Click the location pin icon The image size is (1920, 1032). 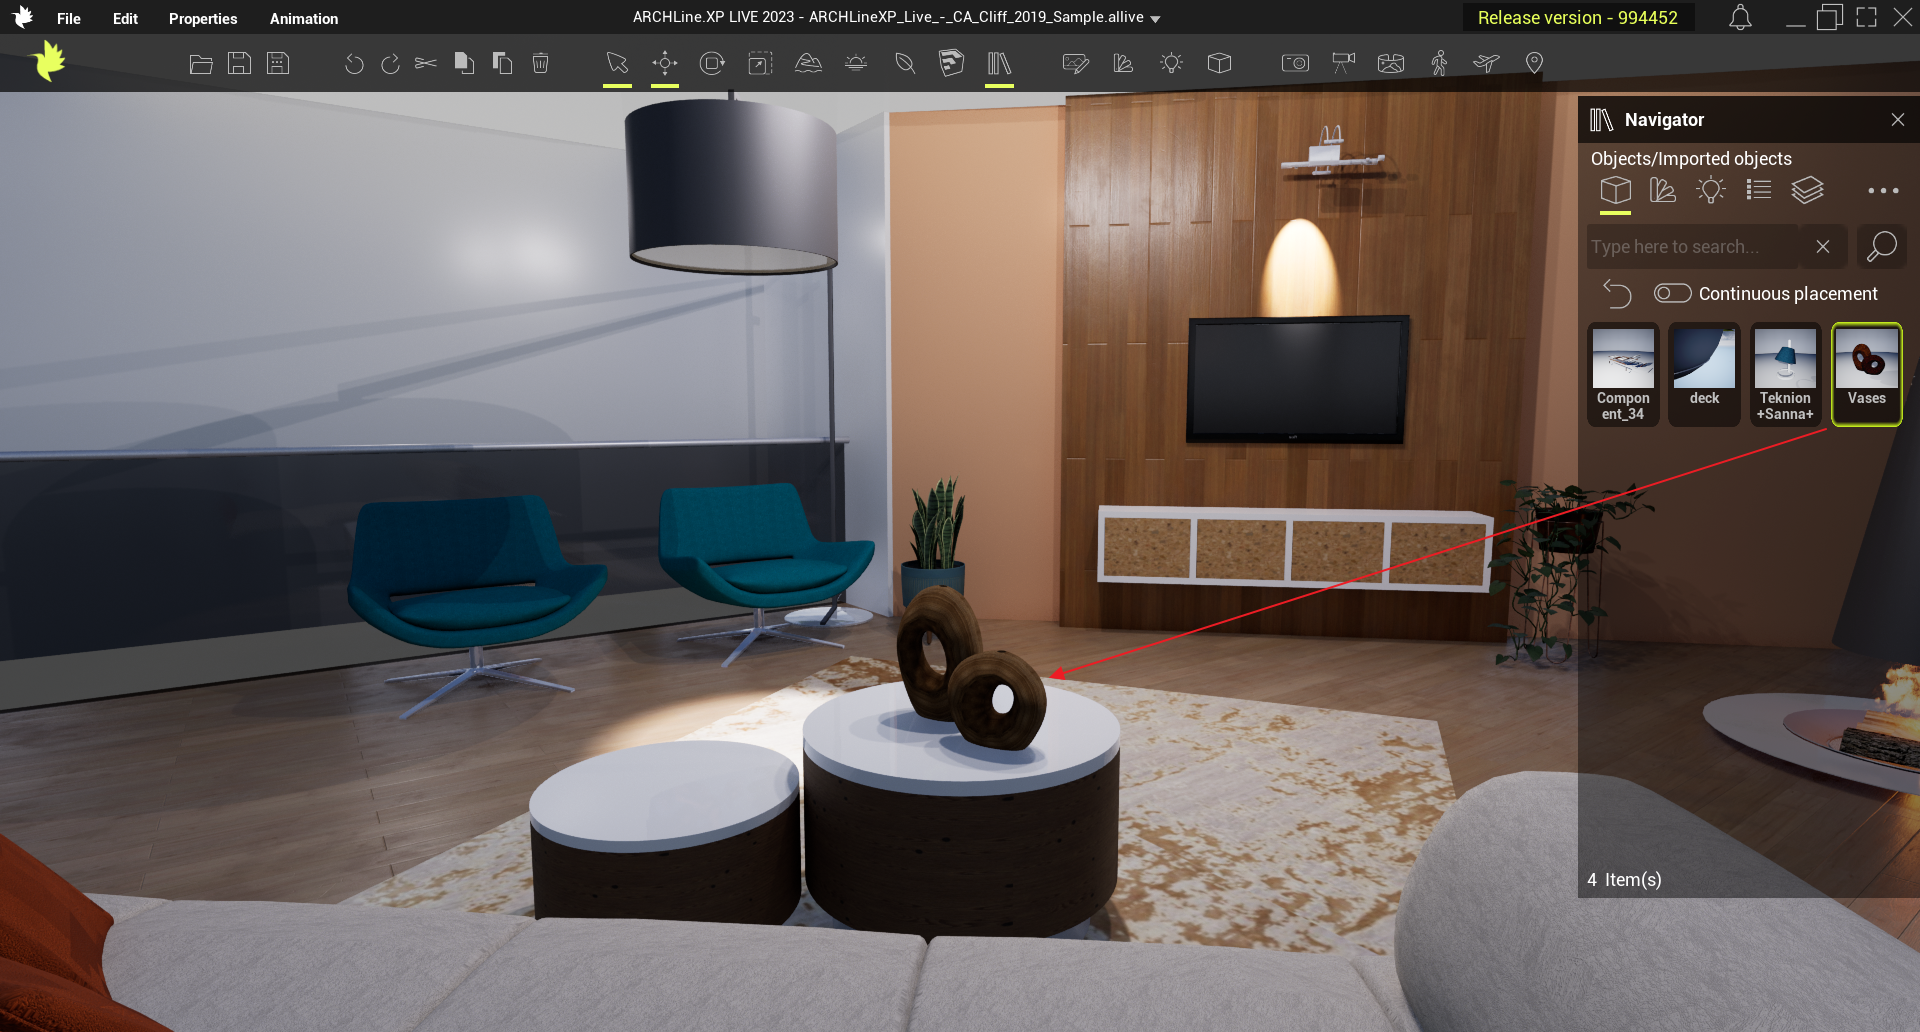pos(1534,63)
